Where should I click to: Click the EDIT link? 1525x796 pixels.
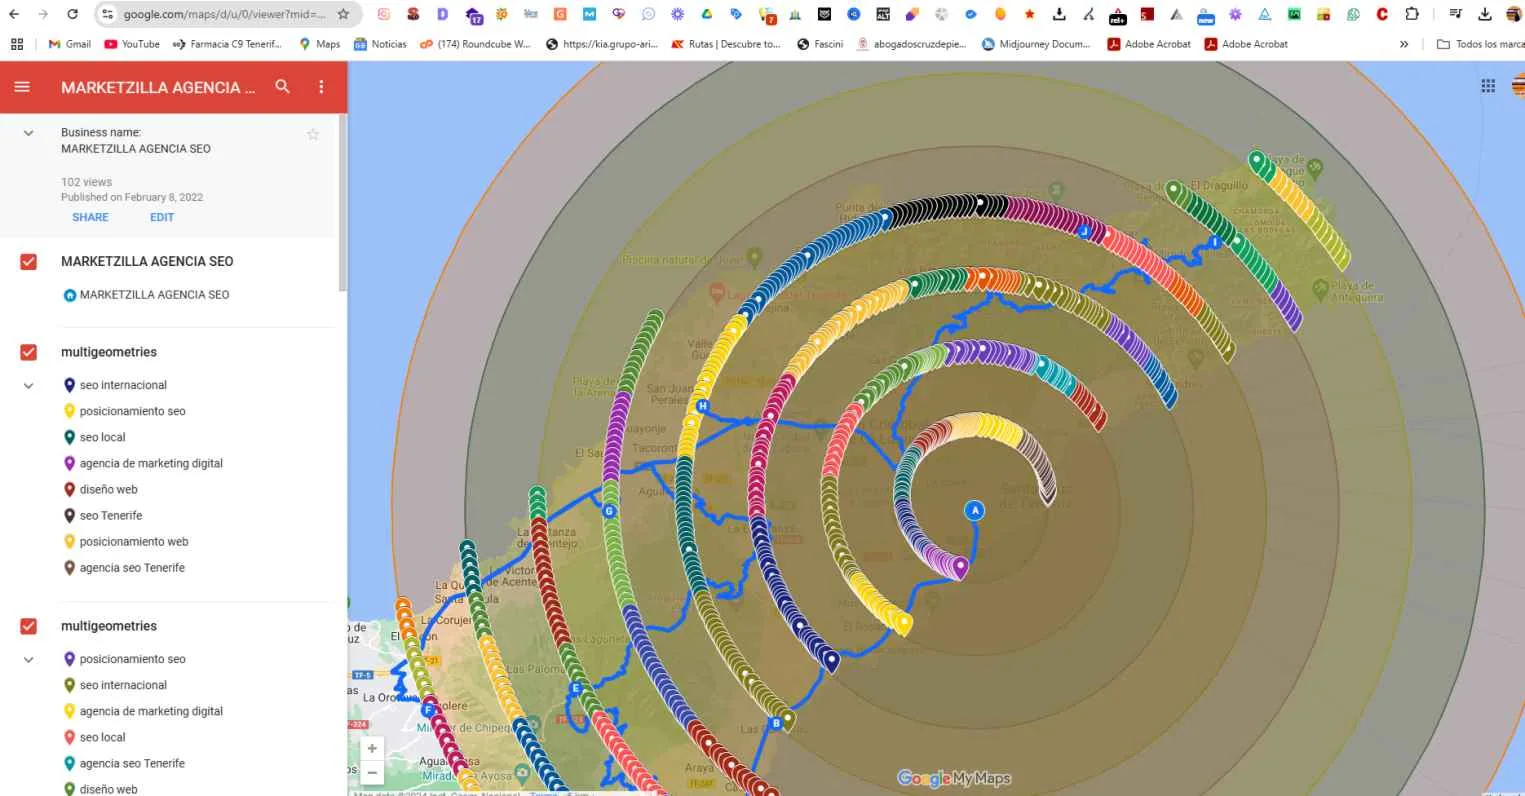[161, 217]
